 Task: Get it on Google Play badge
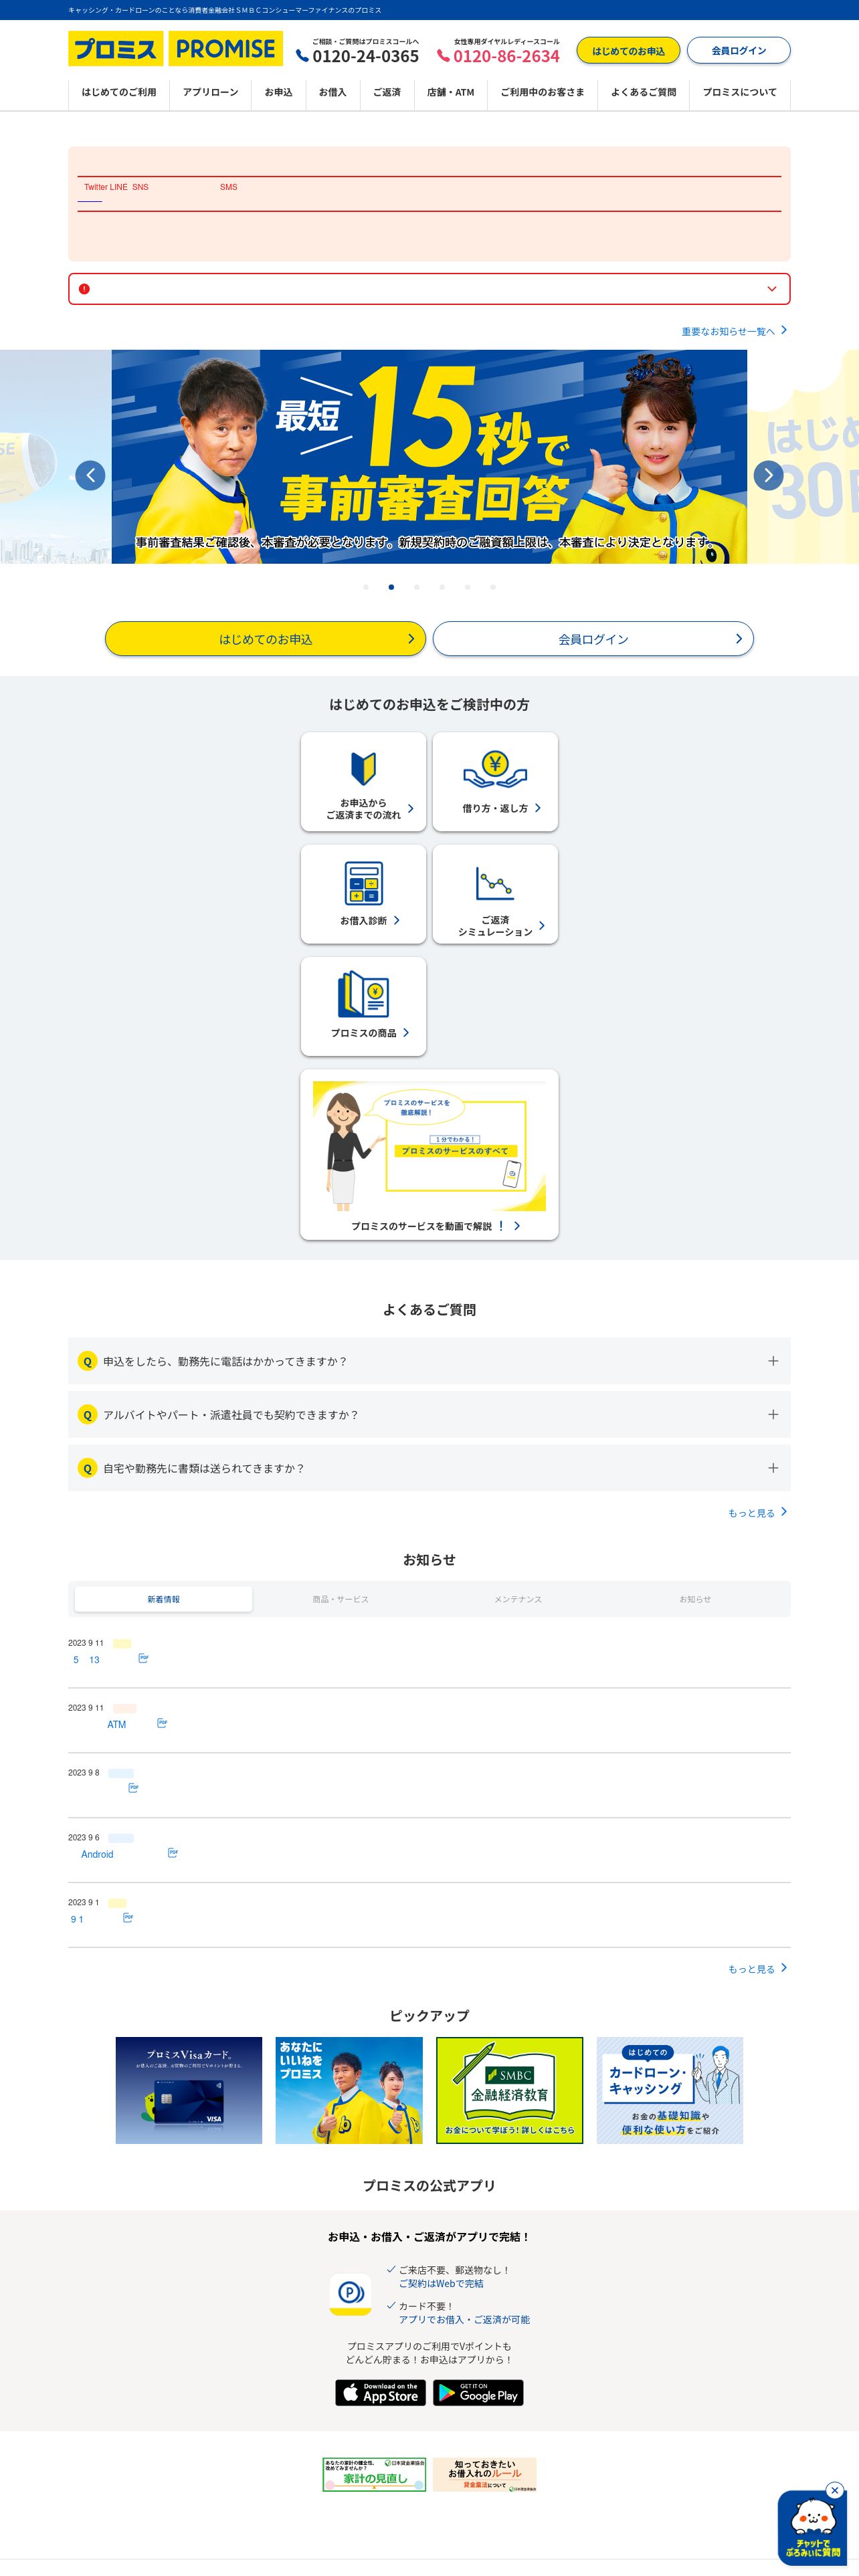[x=478, y=2393]
